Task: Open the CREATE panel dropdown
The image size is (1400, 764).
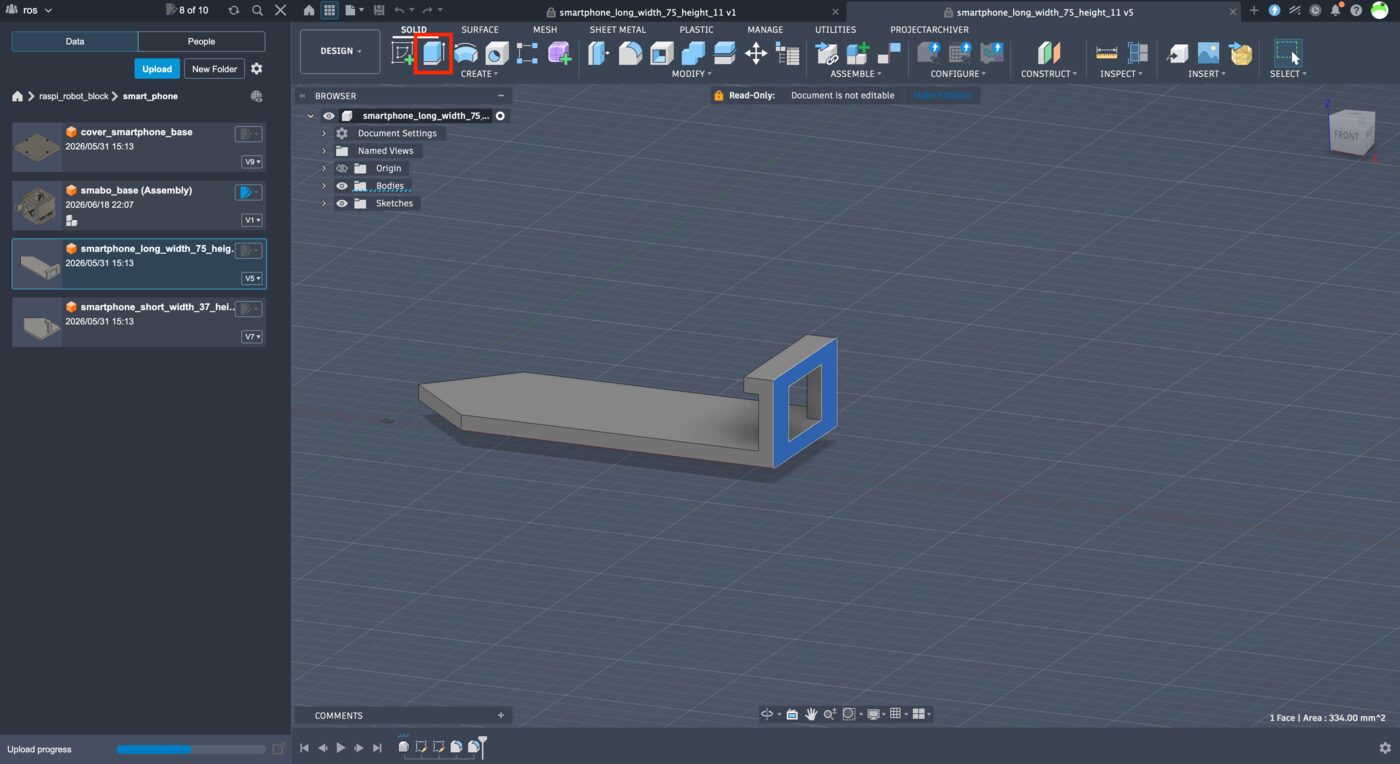Action: coord(479,74)
